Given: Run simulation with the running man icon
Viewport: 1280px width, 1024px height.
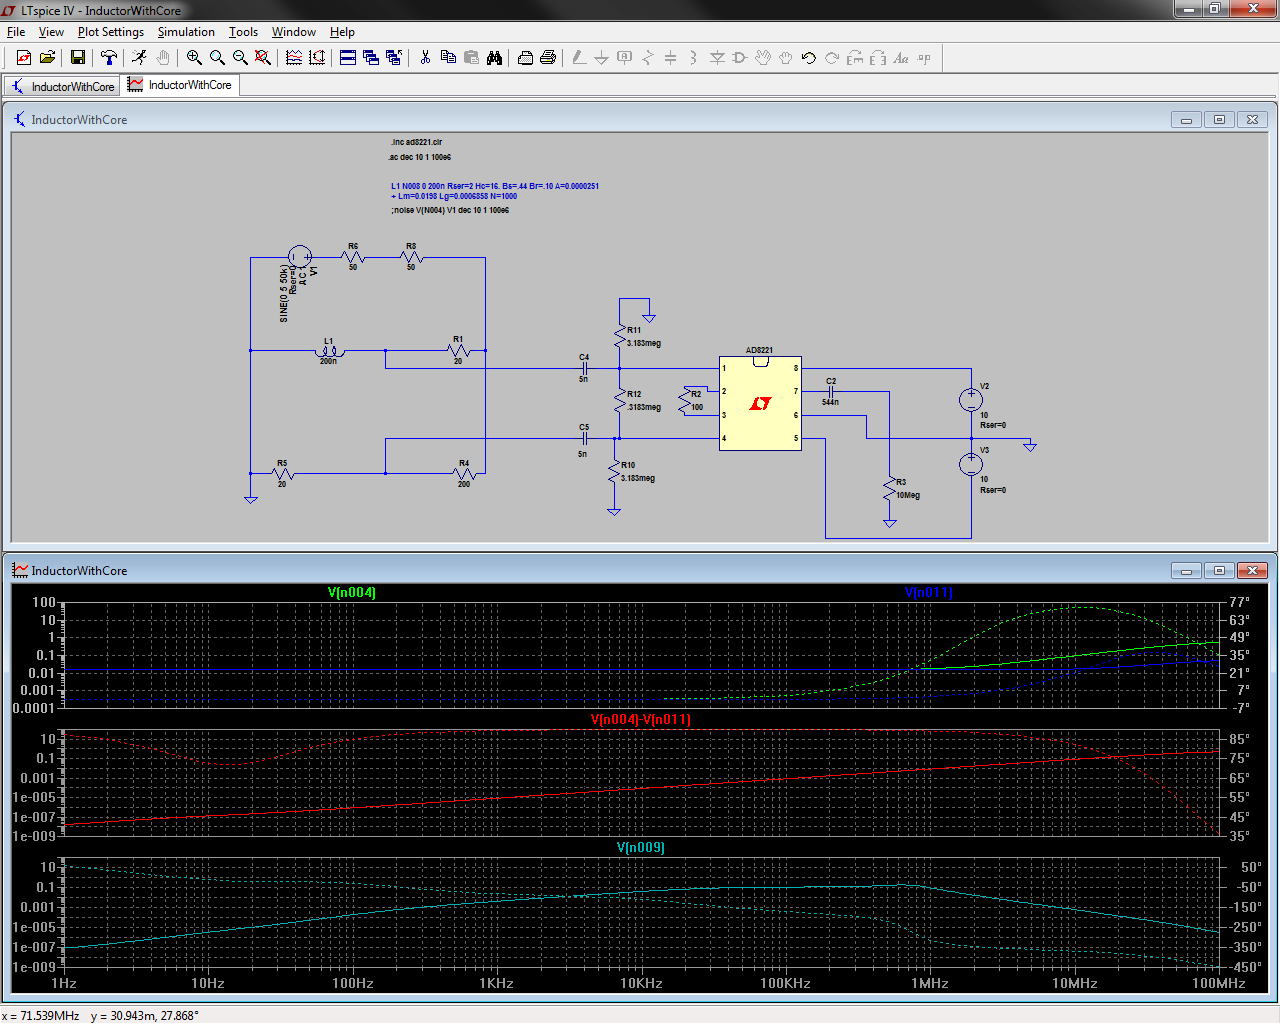Looking at the screenshot, I should coord(140,58).
